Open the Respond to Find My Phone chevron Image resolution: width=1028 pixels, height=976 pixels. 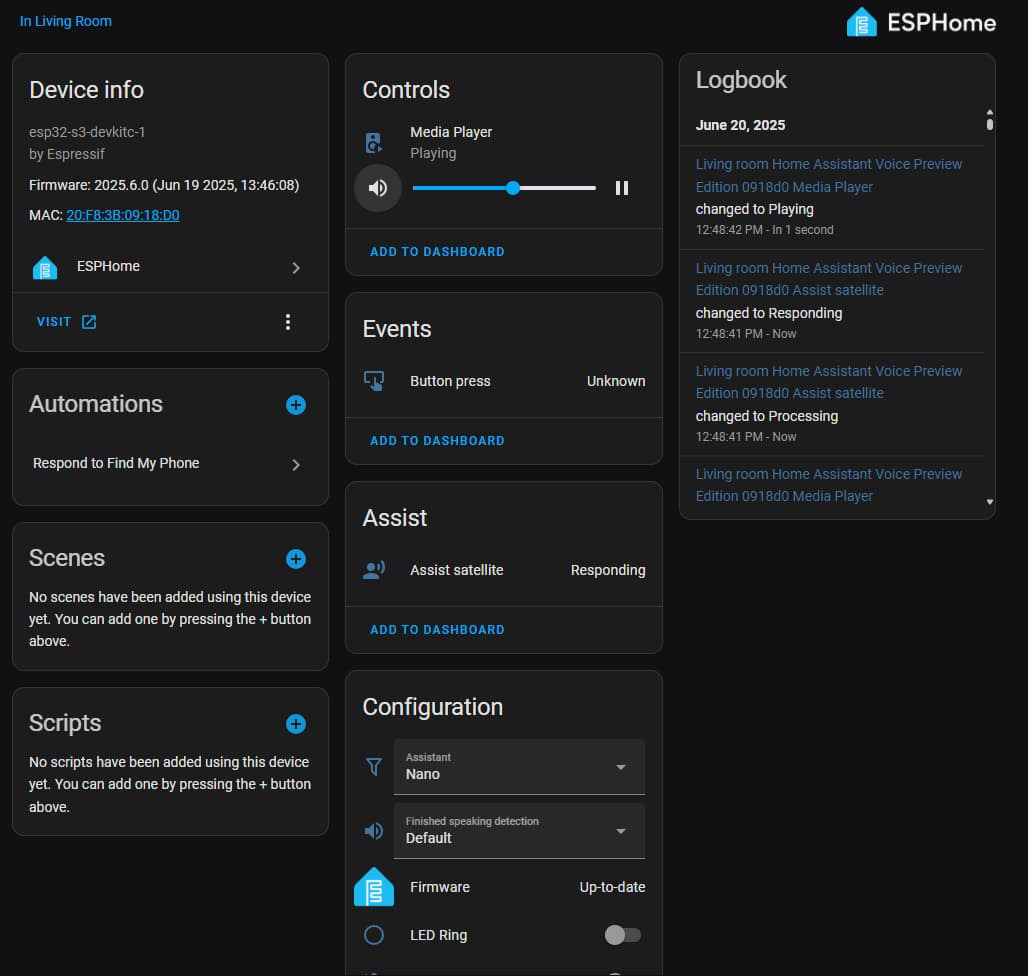pos(296,465)
